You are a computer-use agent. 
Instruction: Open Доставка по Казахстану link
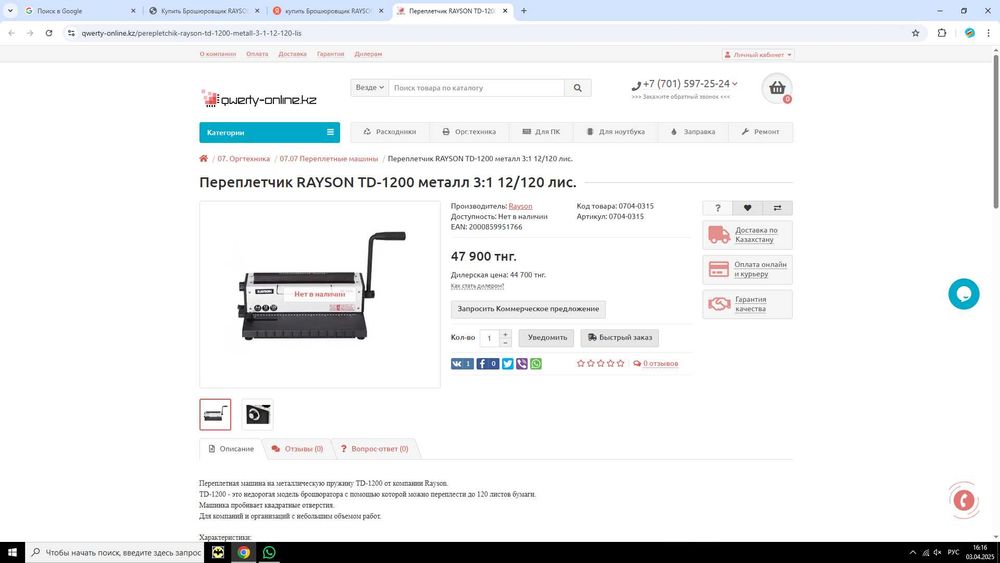(x=747, y=235)
